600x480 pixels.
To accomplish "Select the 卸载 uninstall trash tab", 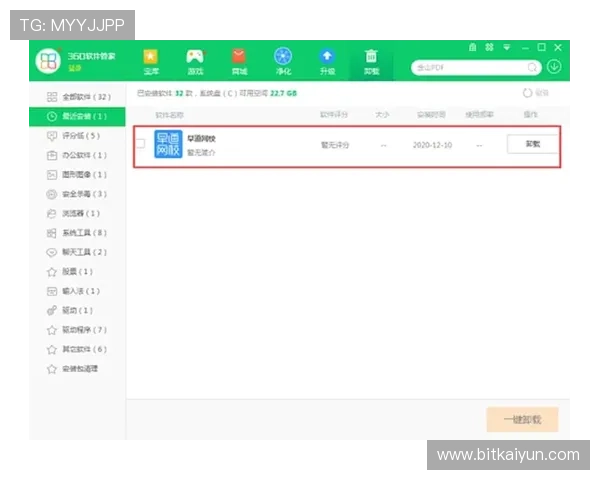I will tap(371, 61).
